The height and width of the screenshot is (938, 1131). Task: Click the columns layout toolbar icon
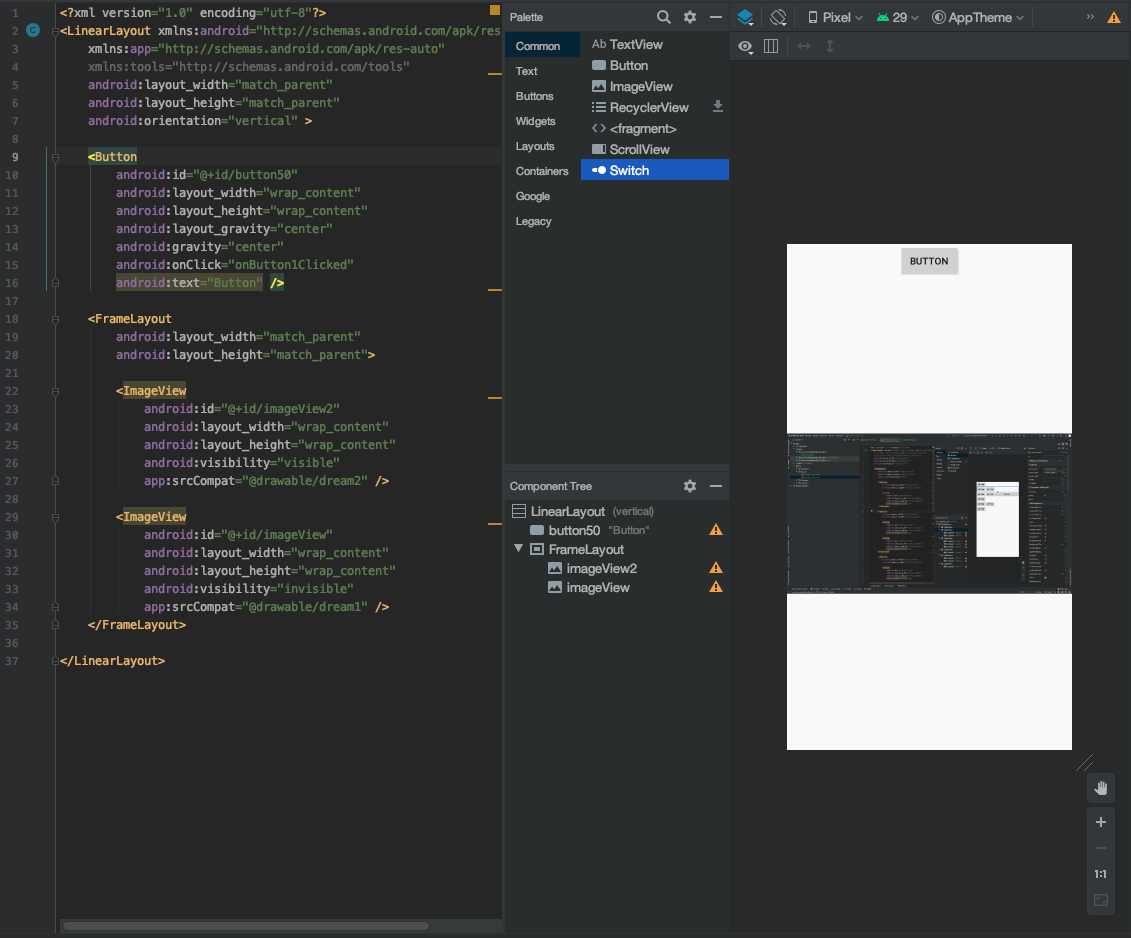(771, 46)
